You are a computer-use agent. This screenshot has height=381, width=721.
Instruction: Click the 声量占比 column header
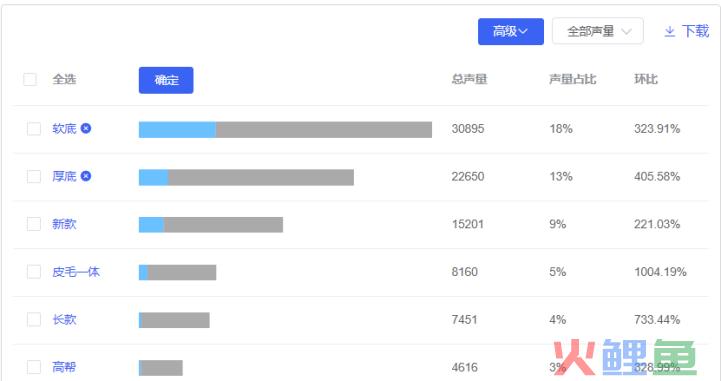pos(572,80)
